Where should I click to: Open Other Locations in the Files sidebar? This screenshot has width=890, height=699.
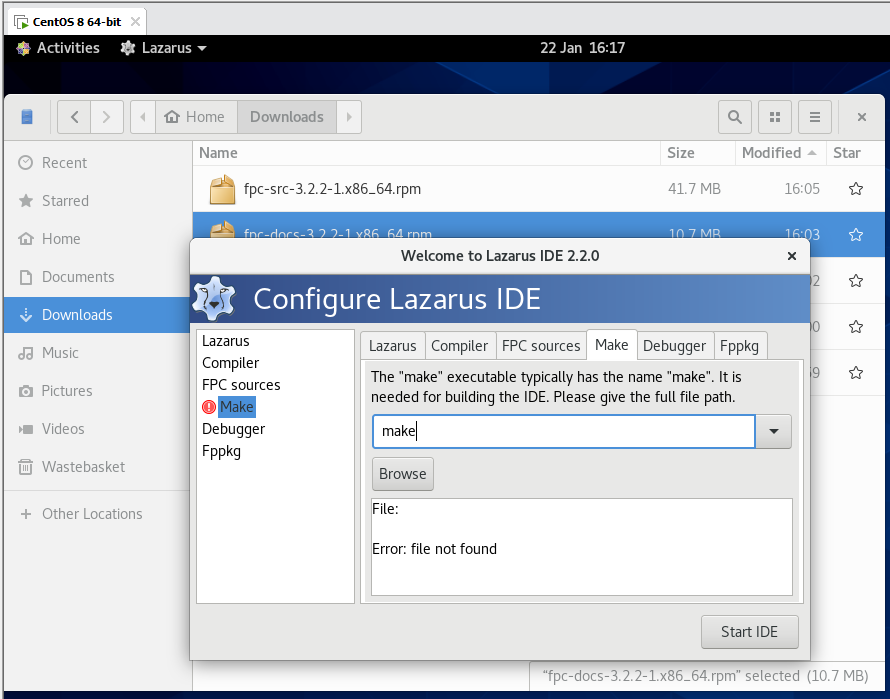pos(96,514)
